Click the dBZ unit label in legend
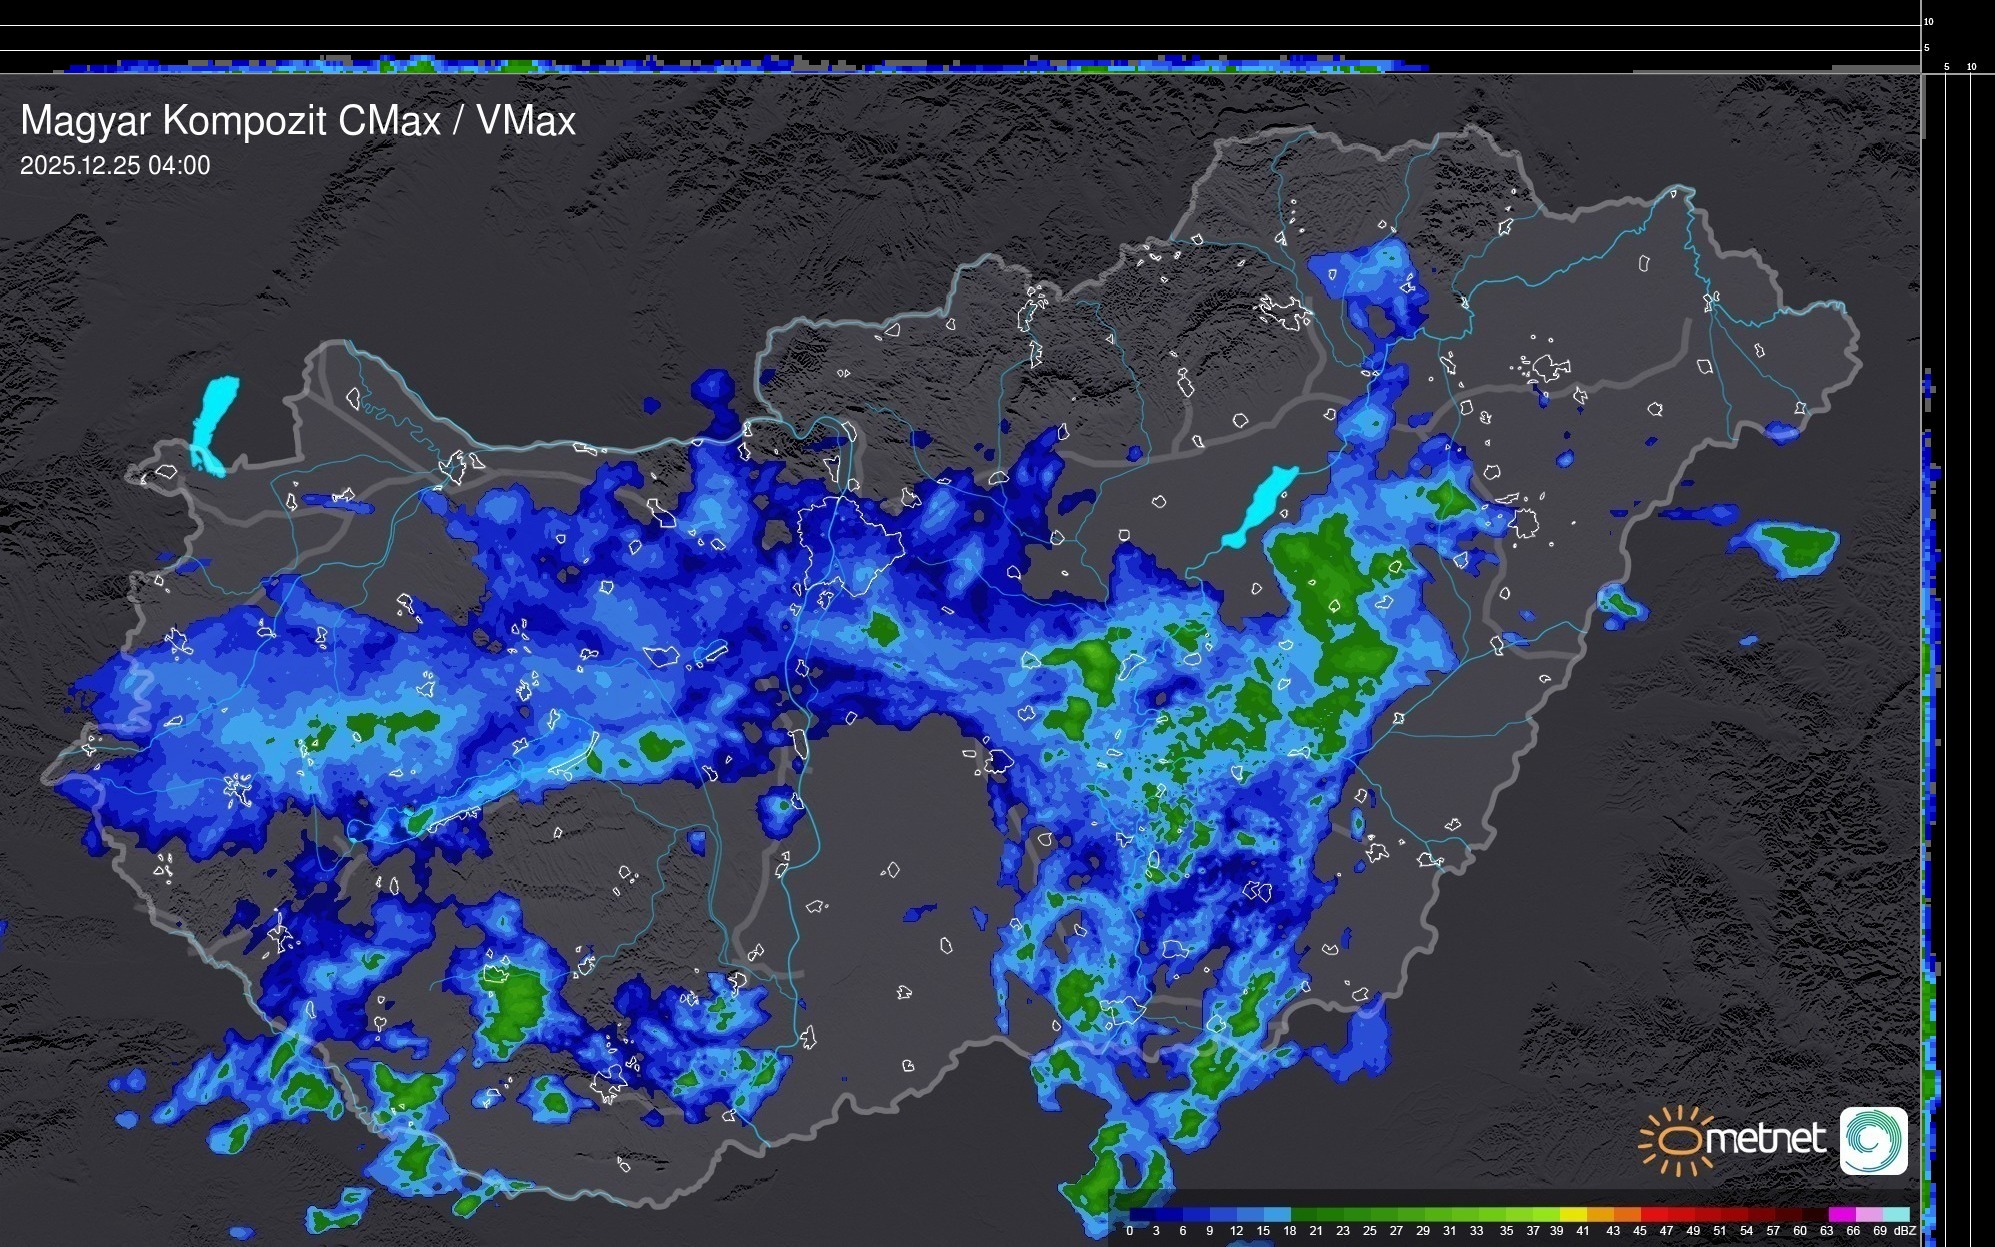This screenshot has width=1995, height=1247. tap(1906, 1231)
